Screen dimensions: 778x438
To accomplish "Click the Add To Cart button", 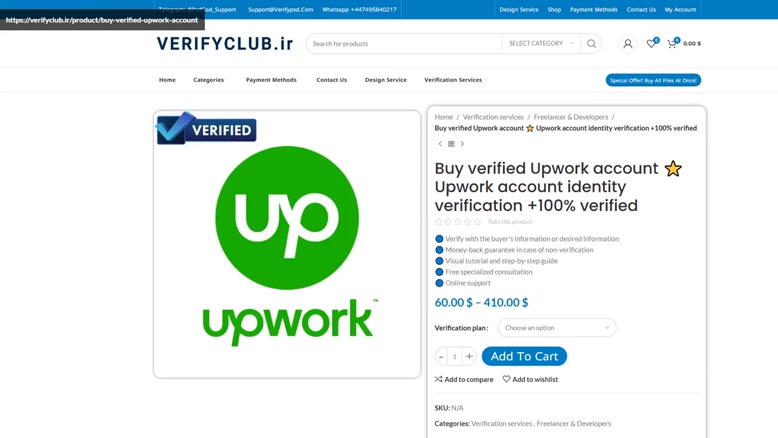I will pyautogui.click(x=524, y=356).
